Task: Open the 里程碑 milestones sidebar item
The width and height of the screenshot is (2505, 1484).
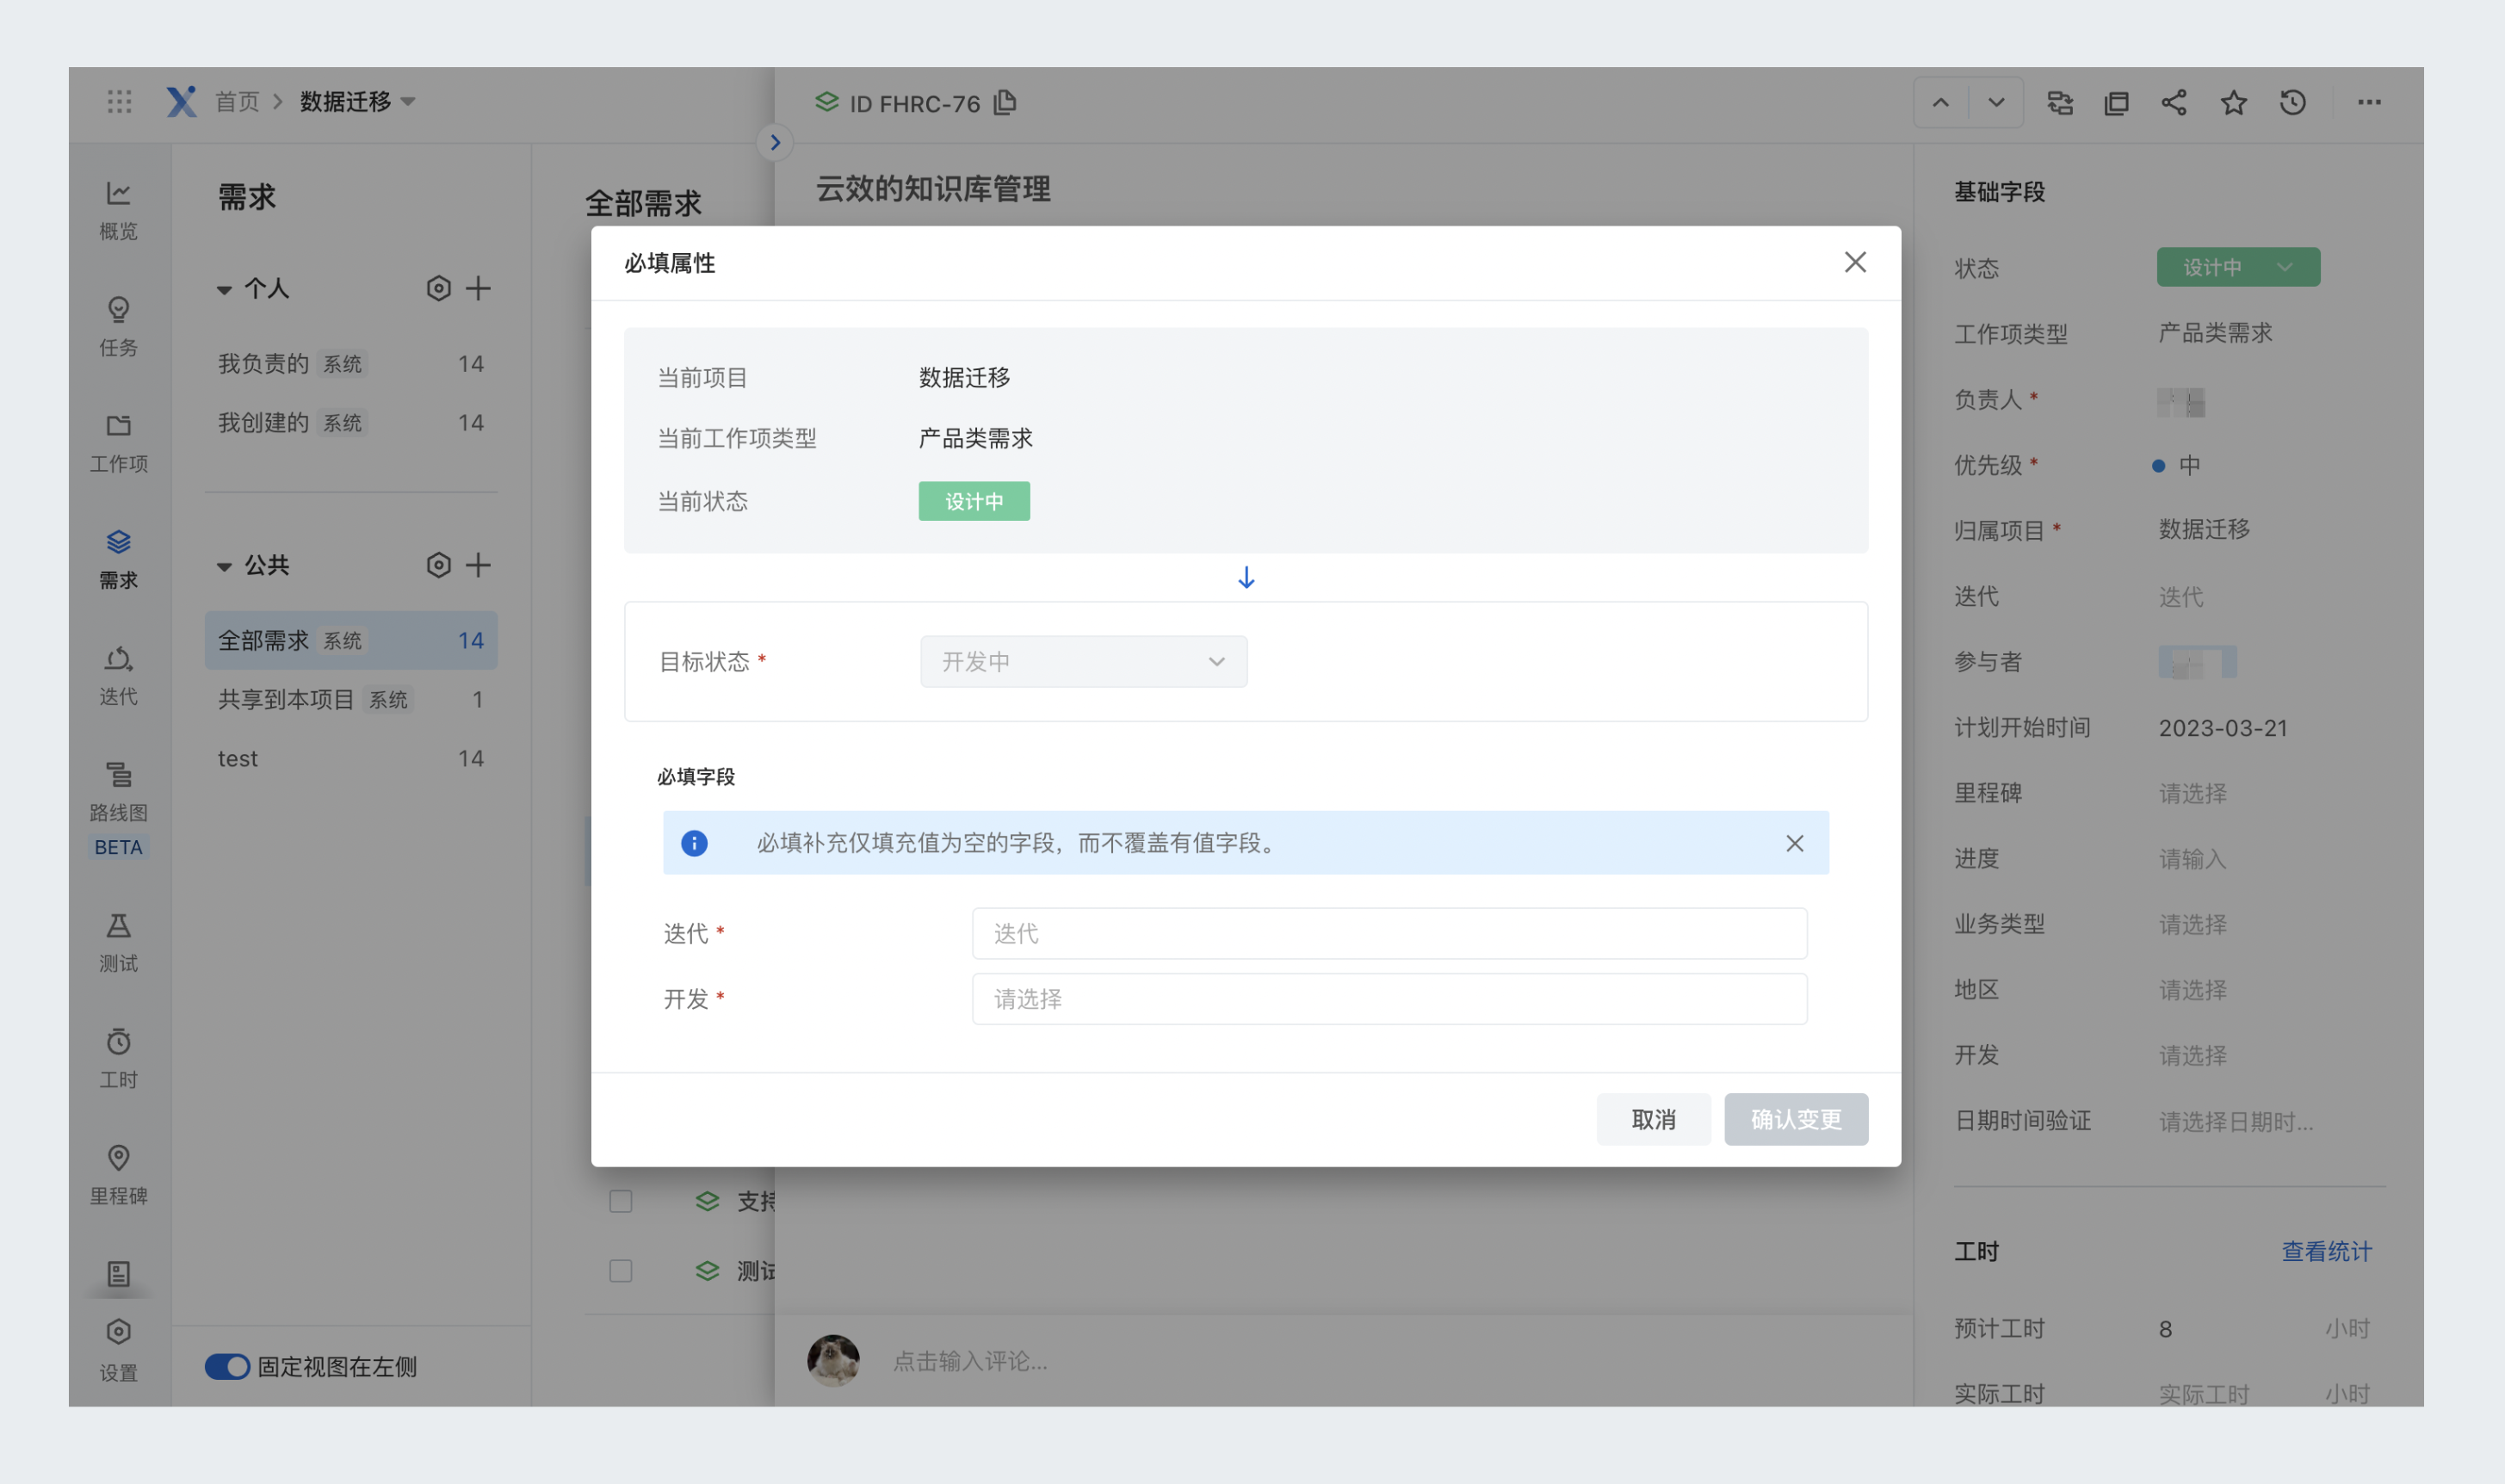Action: click(x=118, y=1174)
